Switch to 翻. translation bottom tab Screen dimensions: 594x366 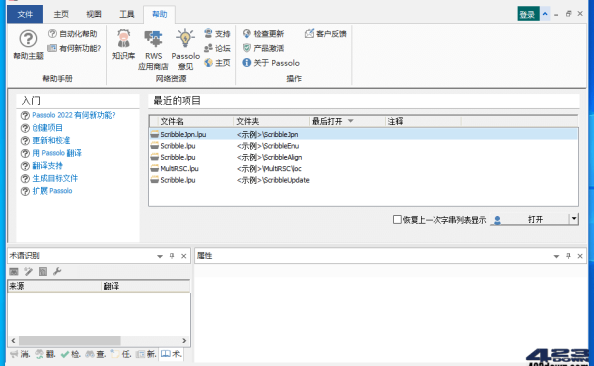pos(45,354)
